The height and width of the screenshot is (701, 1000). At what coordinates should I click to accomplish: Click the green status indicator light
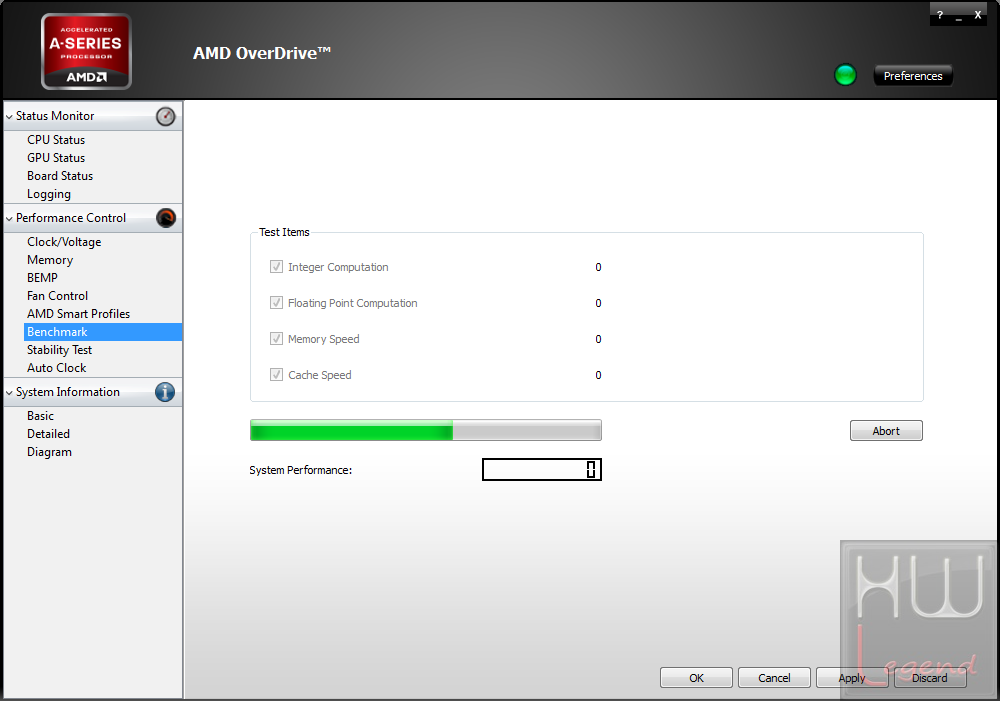click(x=845, y=75)
